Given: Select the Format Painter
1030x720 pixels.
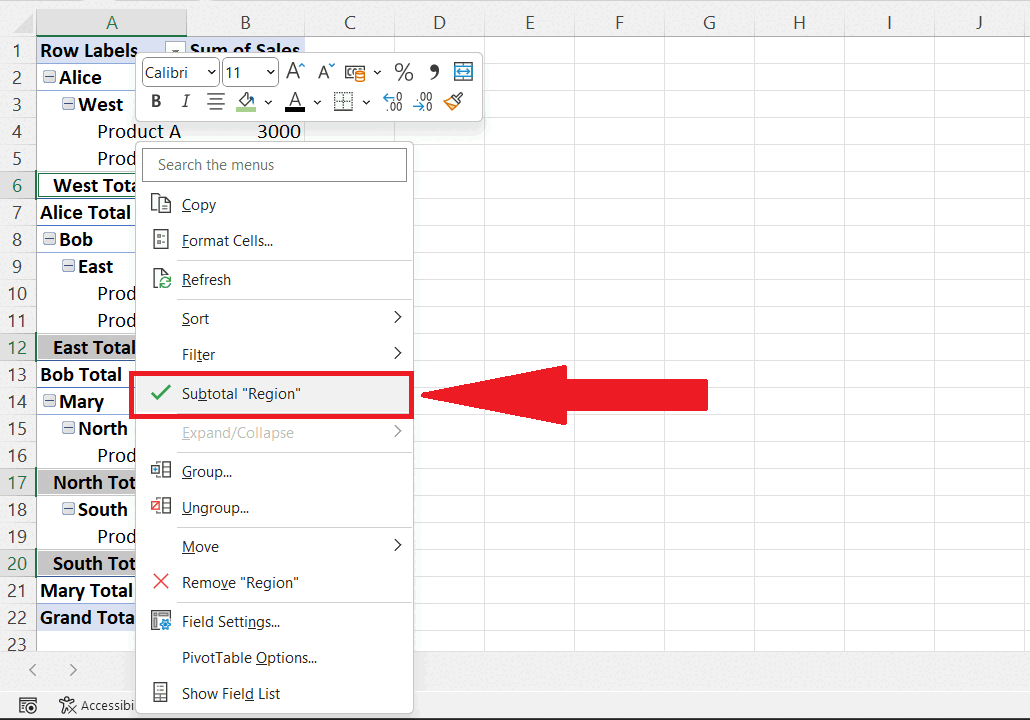Looking at the screenshot, I should pyautogui.click(x=453, y=101).
